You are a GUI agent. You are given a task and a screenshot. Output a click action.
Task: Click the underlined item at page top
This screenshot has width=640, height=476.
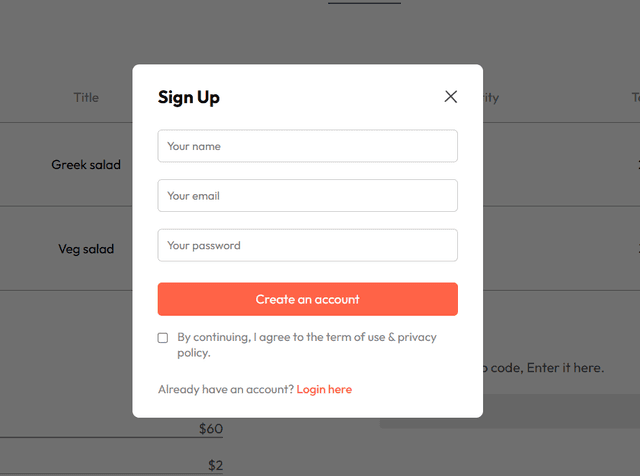(364, 2)
